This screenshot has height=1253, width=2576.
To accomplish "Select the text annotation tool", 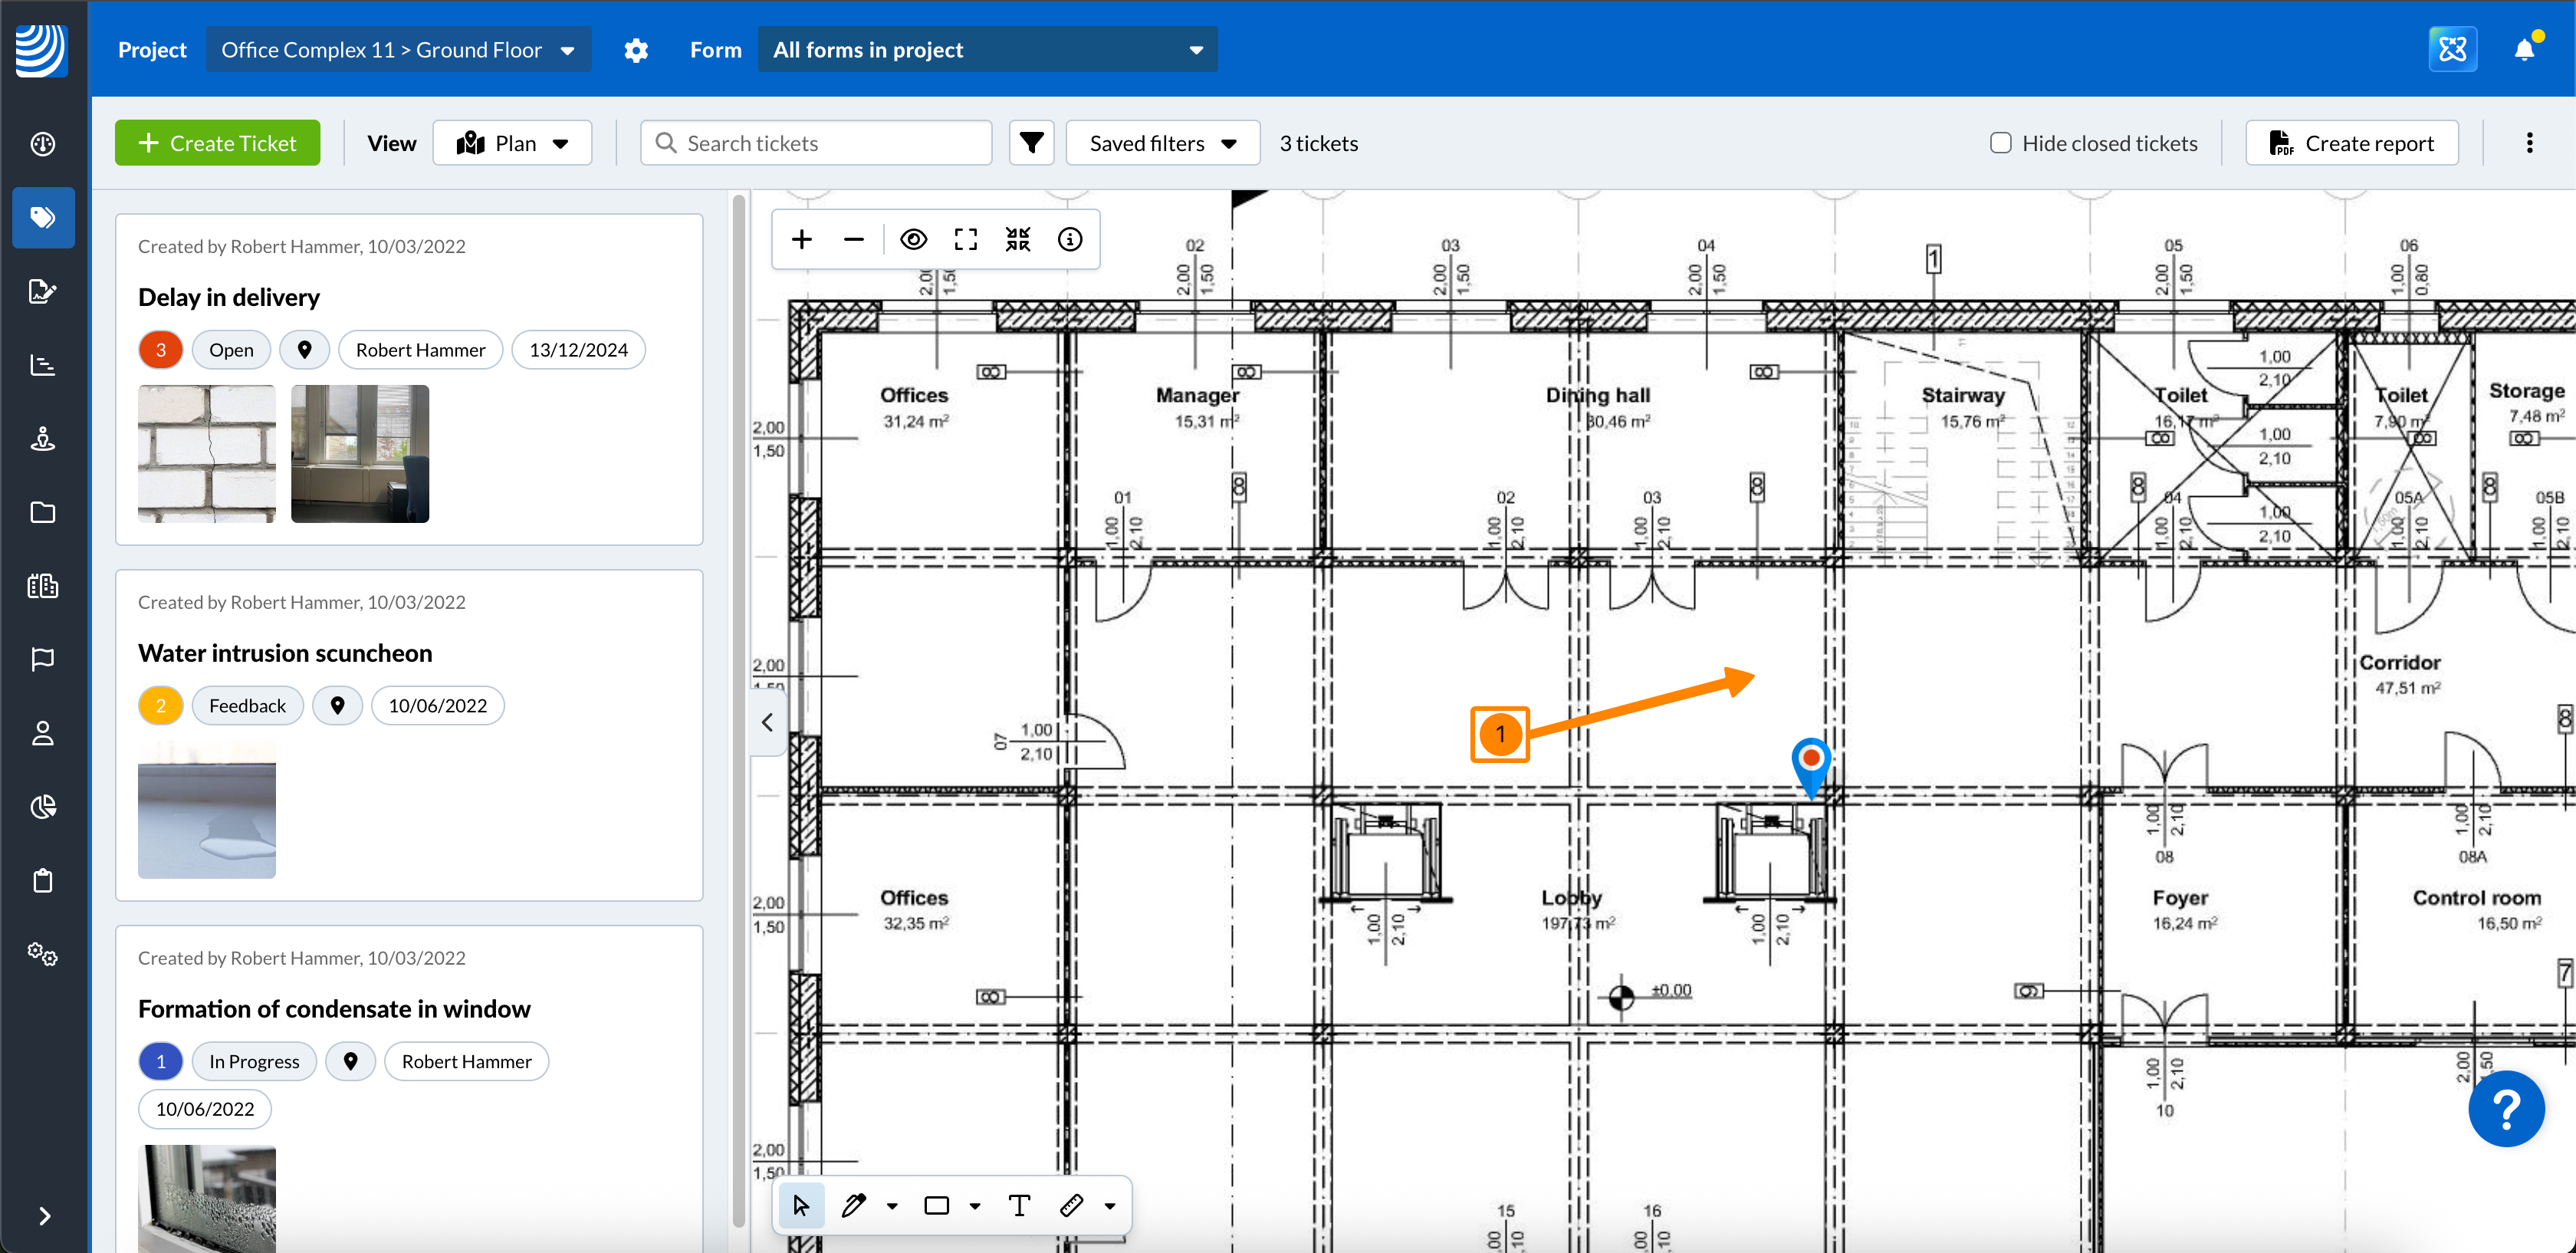I will point(1018,1205).
